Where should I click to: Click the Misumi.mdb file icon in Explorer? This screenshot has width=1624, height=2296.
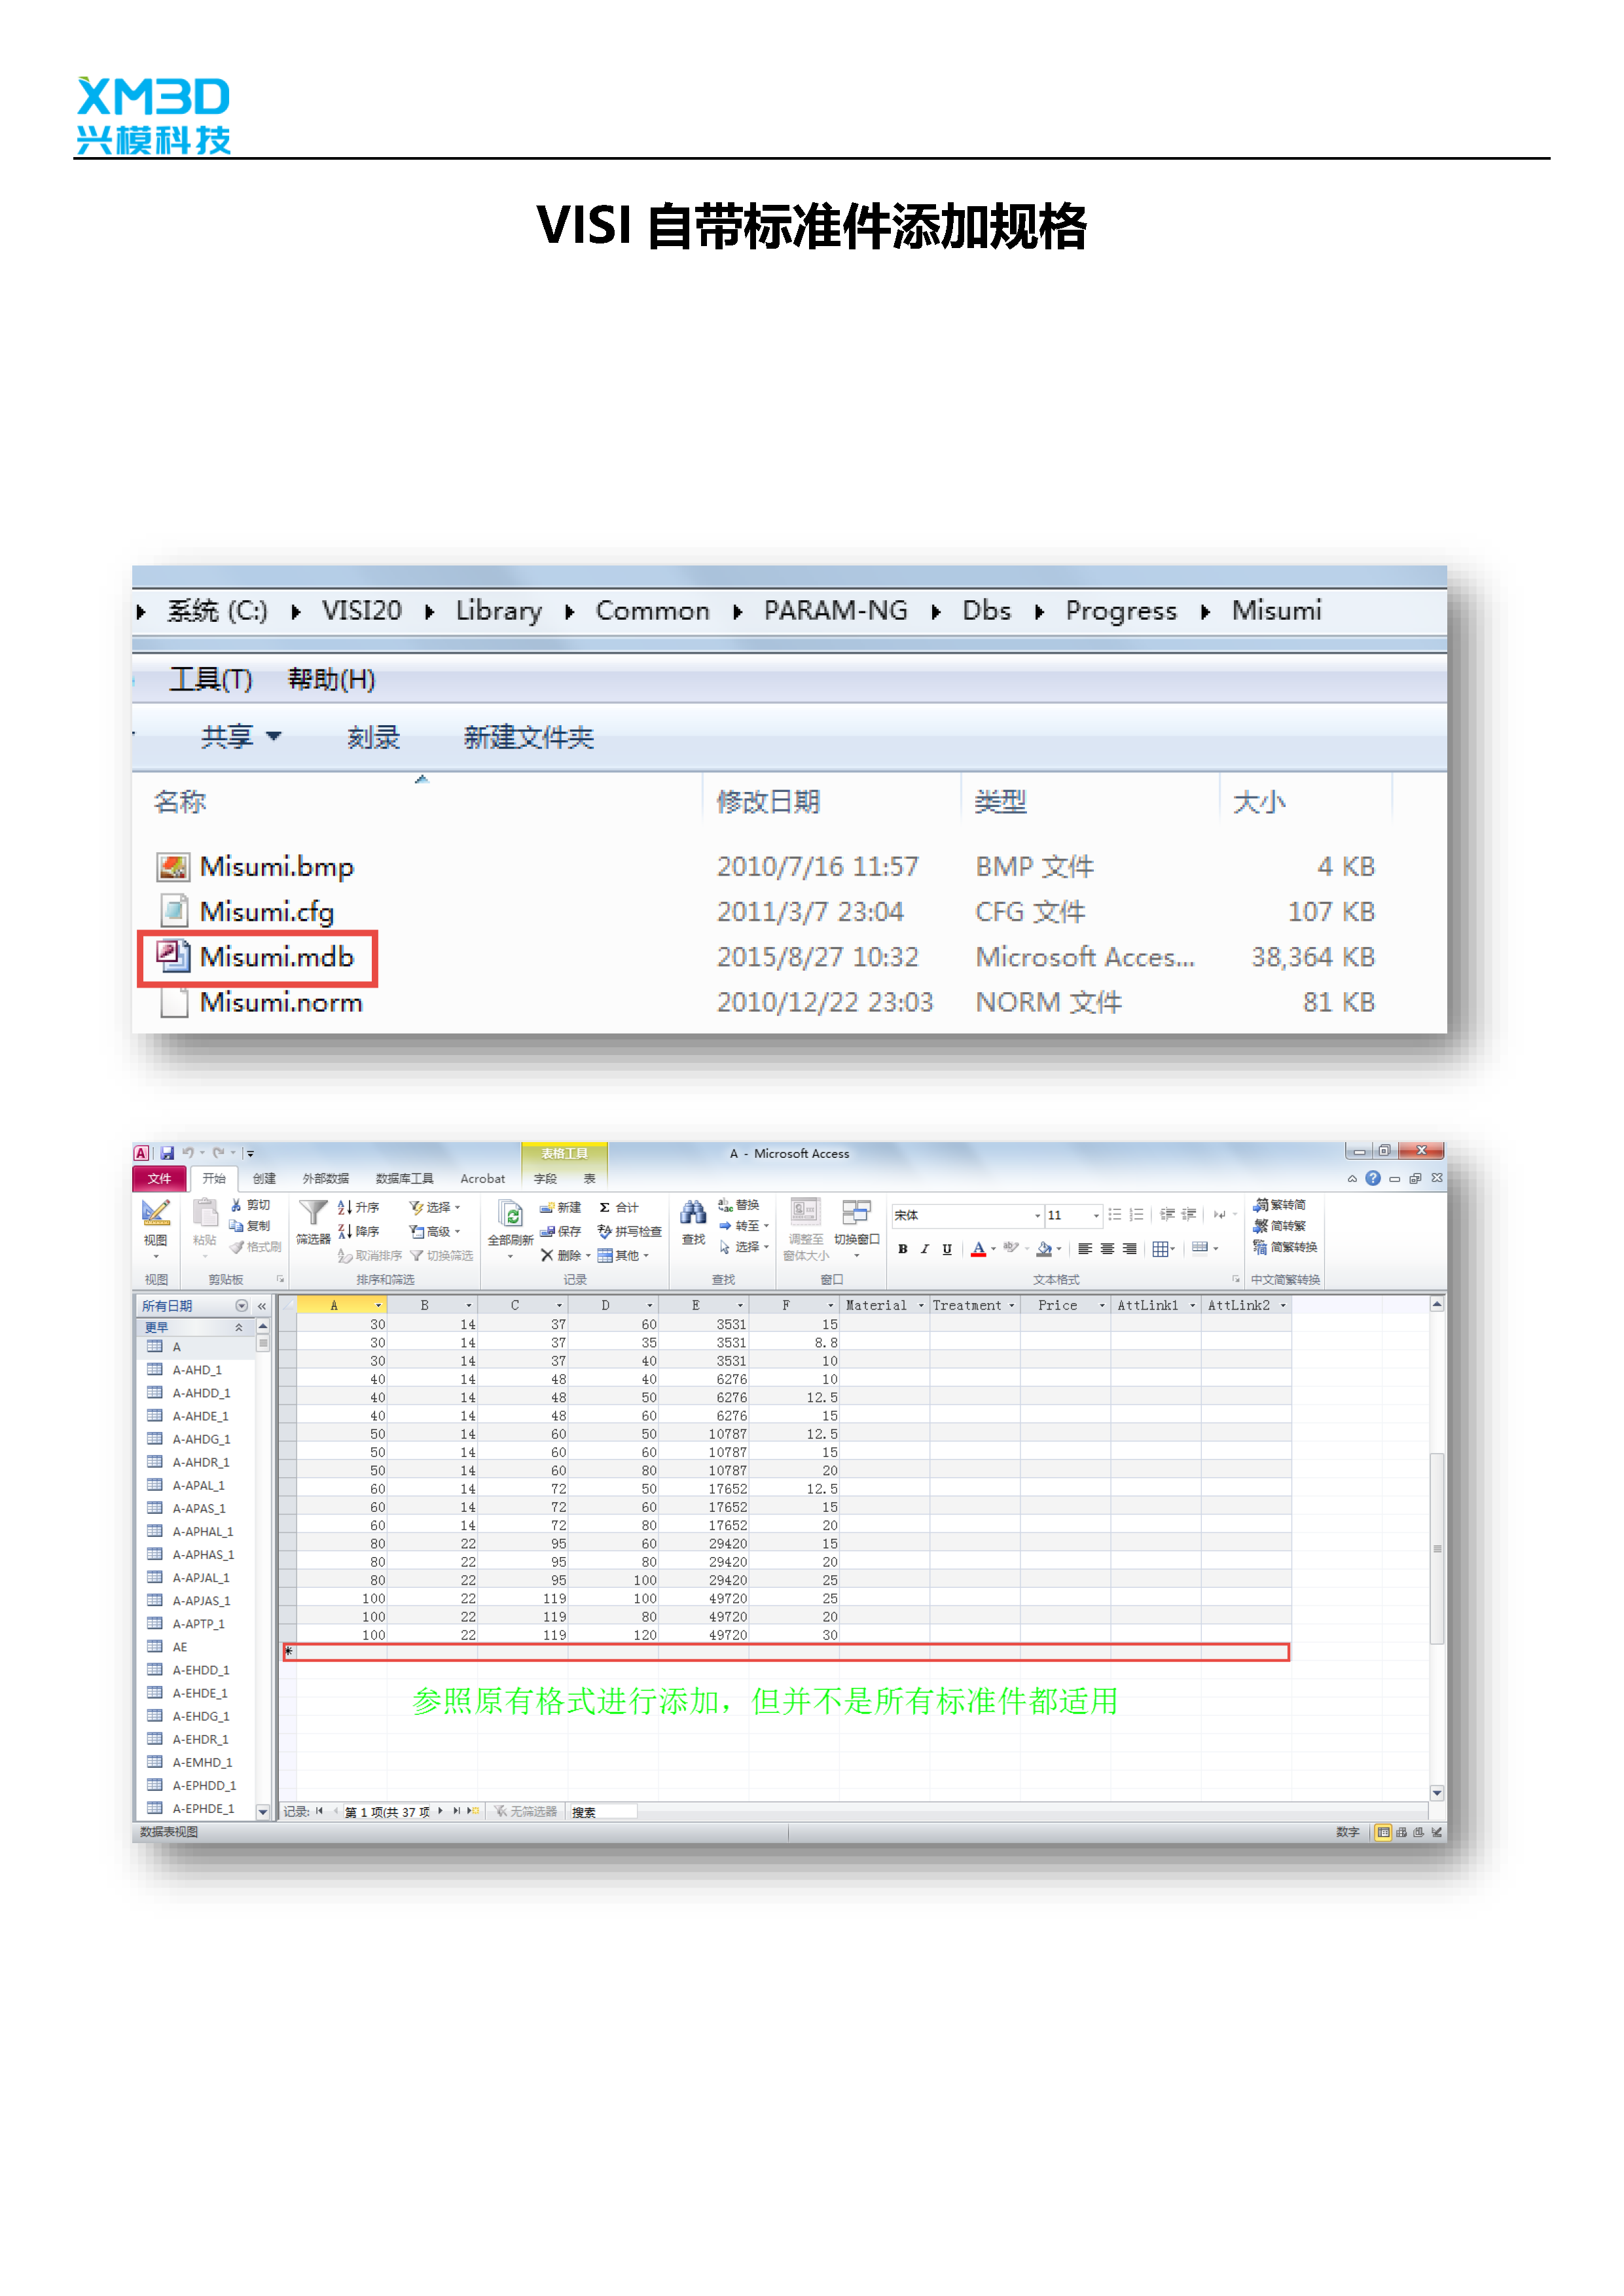173,956
